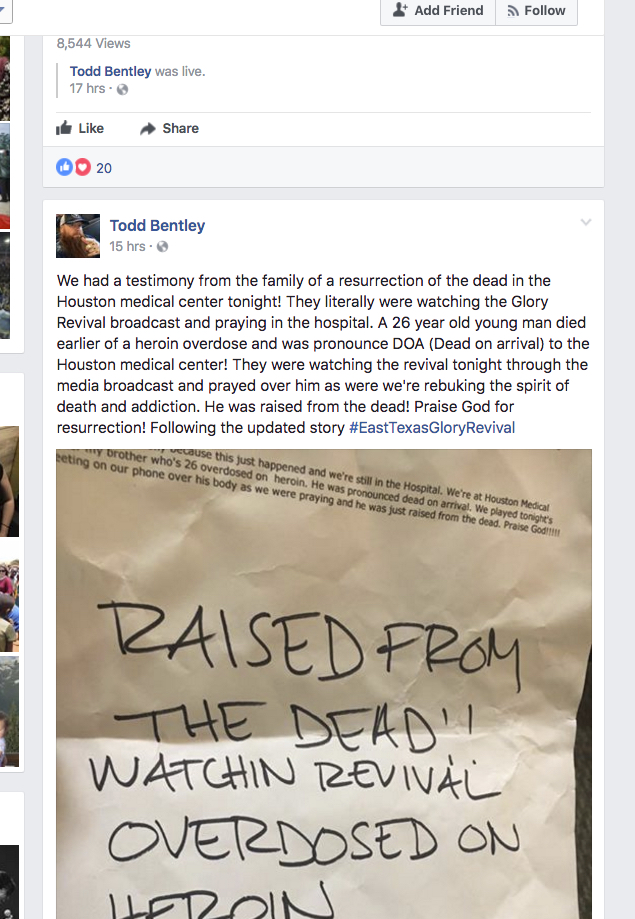Click Todd Bentley link in 'was live' line
The image size is (635, 919).
coord(110,72)
